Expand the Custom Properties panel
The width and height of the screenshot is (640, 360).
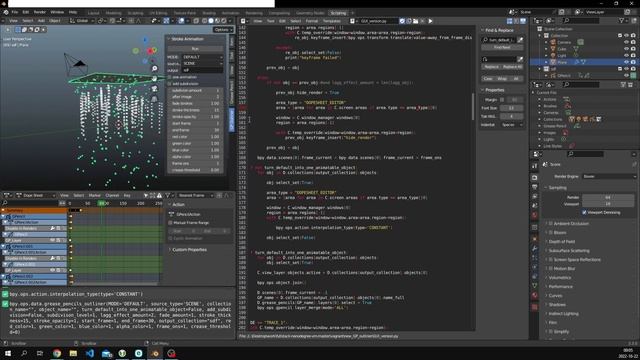point(171,250)
